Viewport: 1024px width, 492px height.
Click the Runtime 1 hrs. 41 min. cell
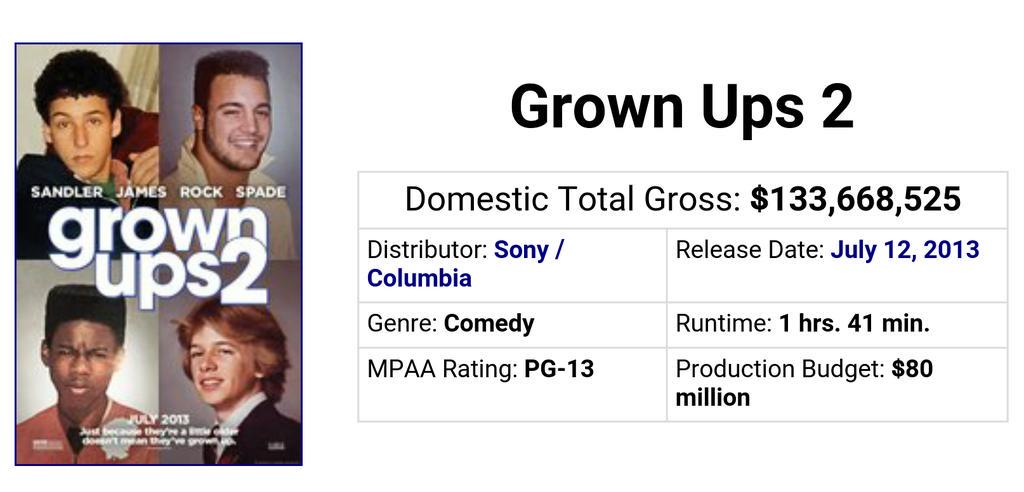(837, 325)
